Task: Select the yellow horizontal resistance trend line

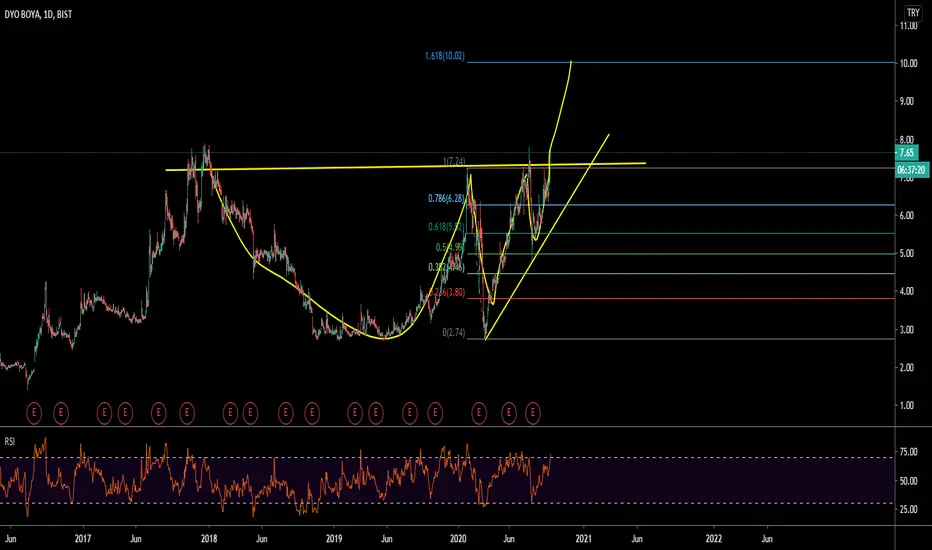Action: click(405, 166)
